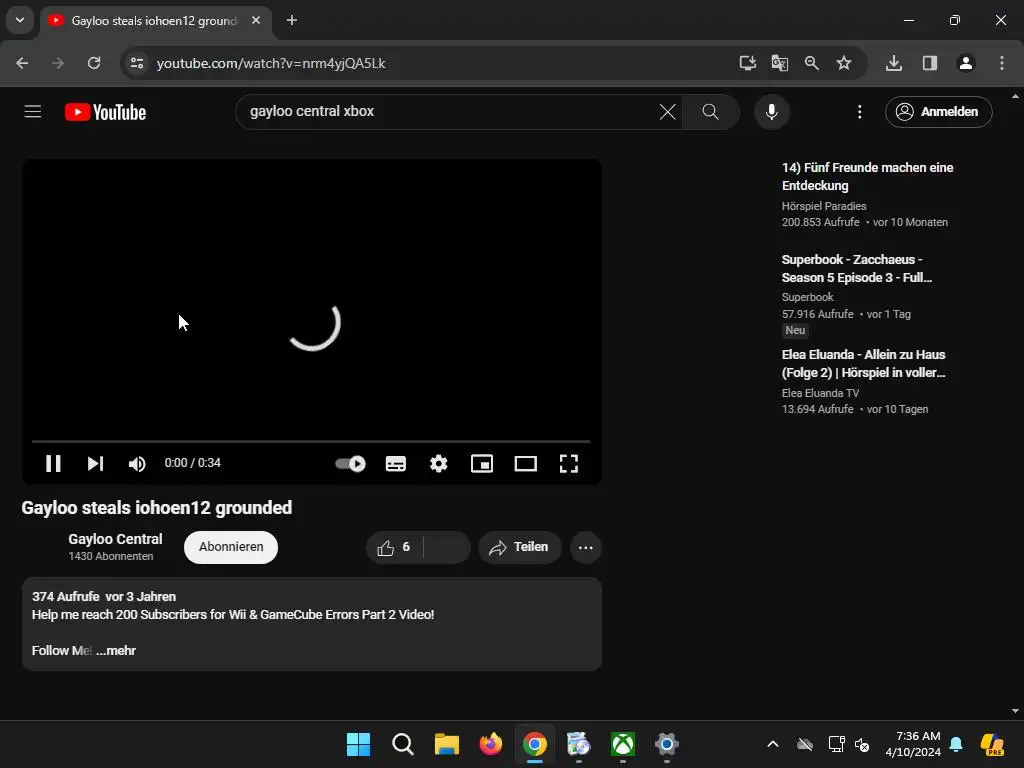The image size is (1024, 768).
Task: Submit search with magnifier button
Action: 711,112
